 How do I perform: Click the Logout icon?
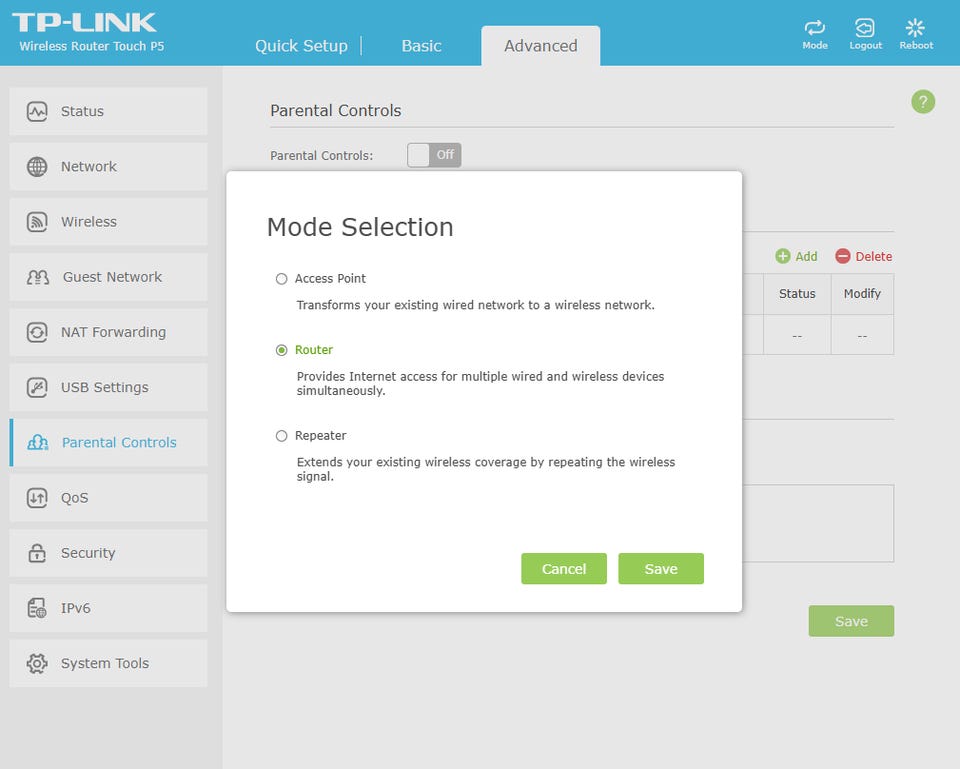(864, 28)
